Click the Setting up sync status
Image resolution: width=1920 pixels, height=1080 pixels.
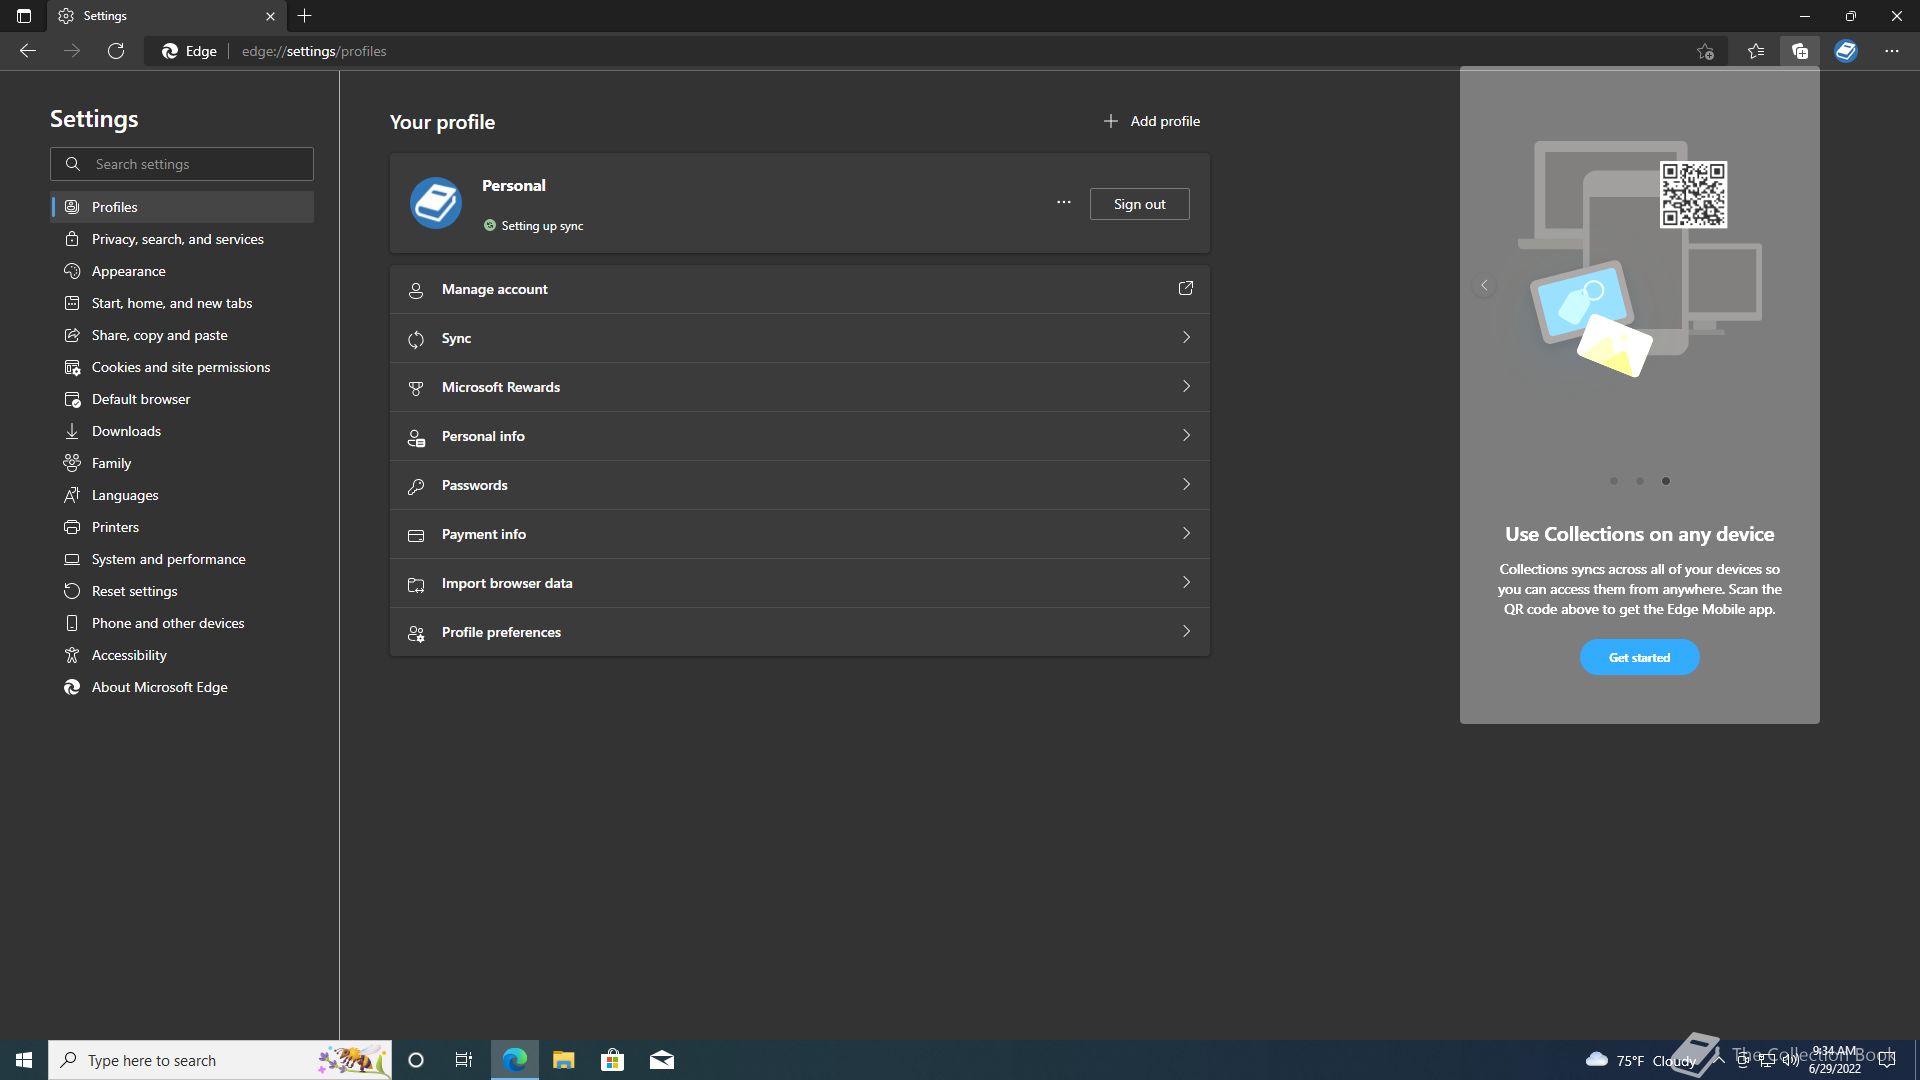pyautogui.click(x=533, y=226)
